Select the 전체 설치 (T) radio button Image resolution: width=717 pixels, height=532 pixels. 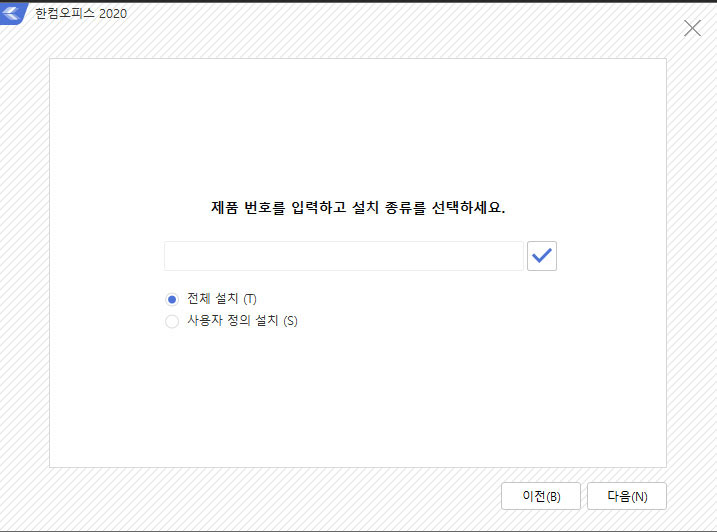[x=172, y=299]
